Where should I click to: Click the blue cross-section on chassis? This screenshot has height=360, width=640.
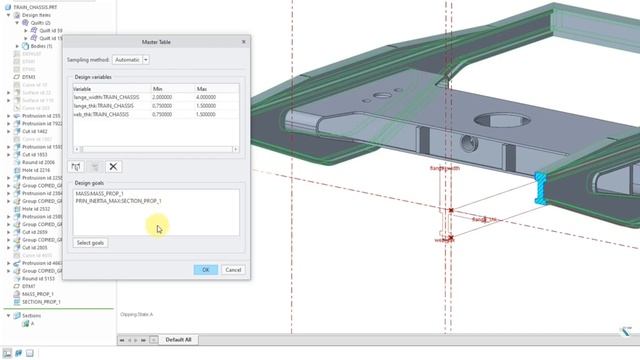(x=540, y=188)
